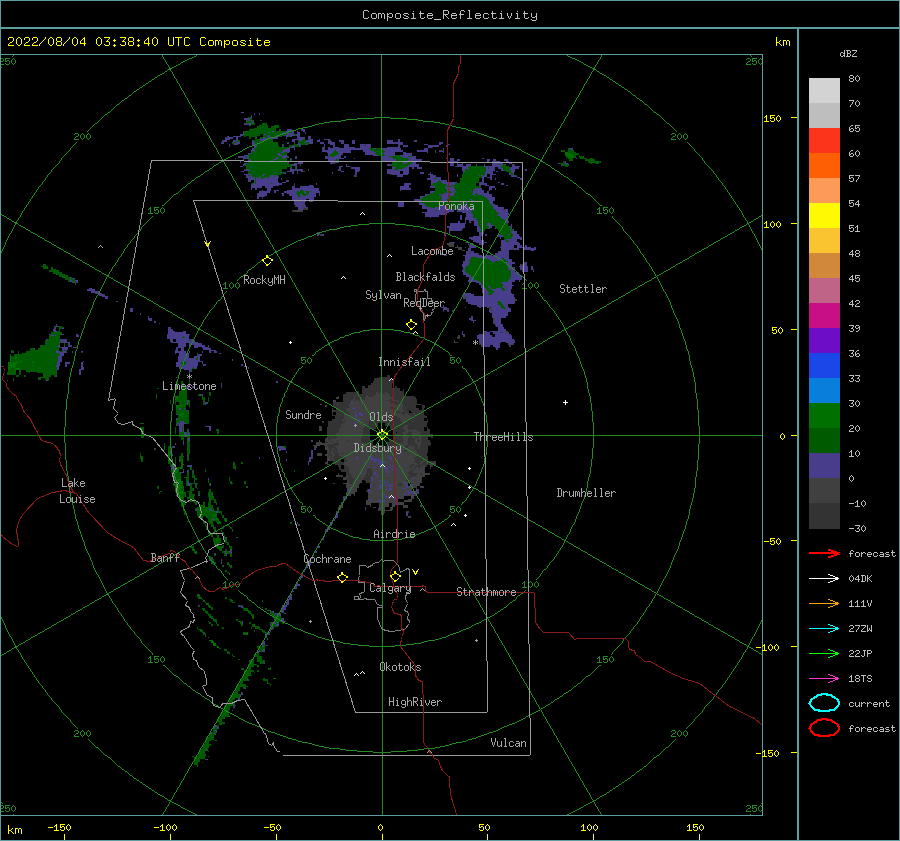Click the asterisk marker above Limestone
This screenshot has height=841, width=900.
[x=189, y=377]
